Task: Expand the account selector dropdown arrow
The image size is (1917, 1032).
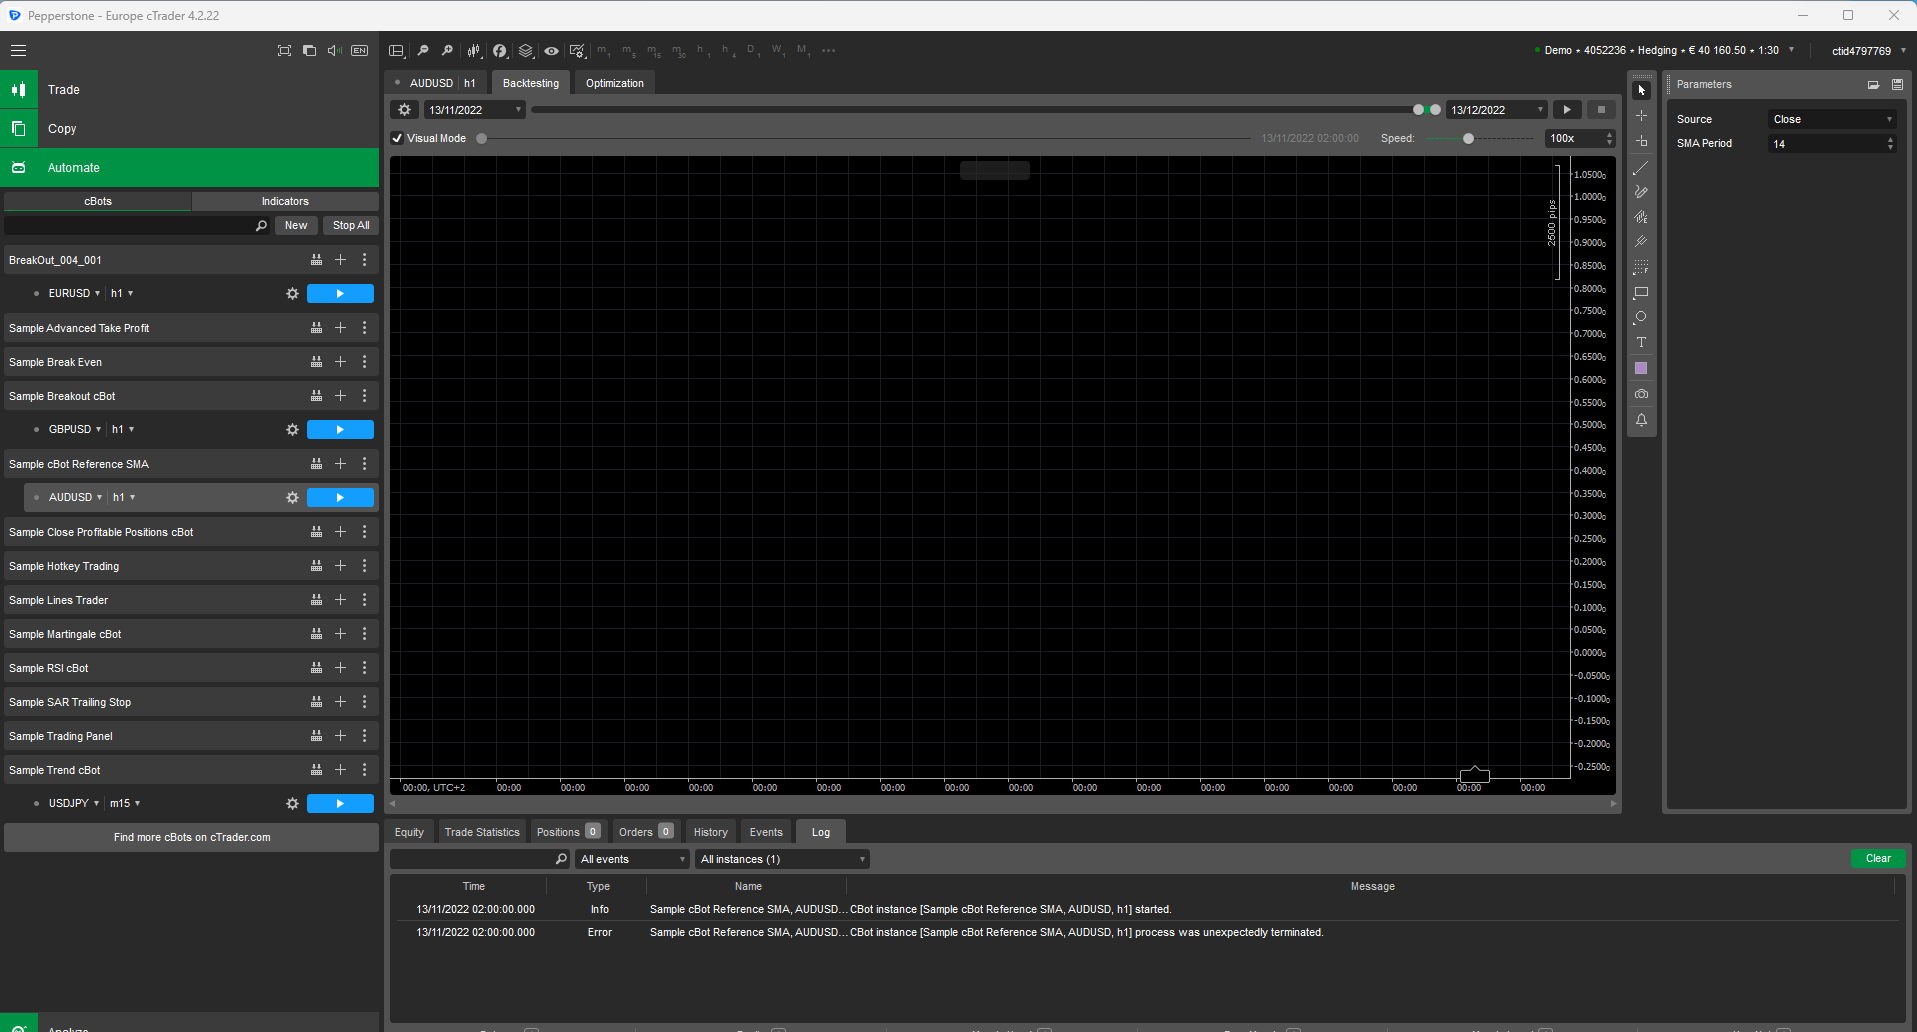Action: coord(1791,50)
